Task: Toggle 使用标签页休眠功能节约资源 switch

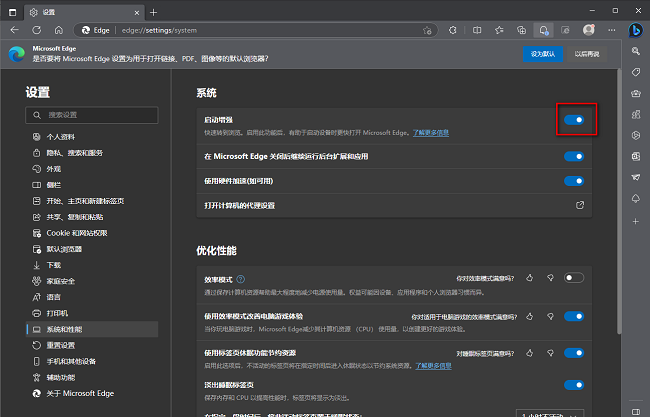Action: (x=574, y=353)
